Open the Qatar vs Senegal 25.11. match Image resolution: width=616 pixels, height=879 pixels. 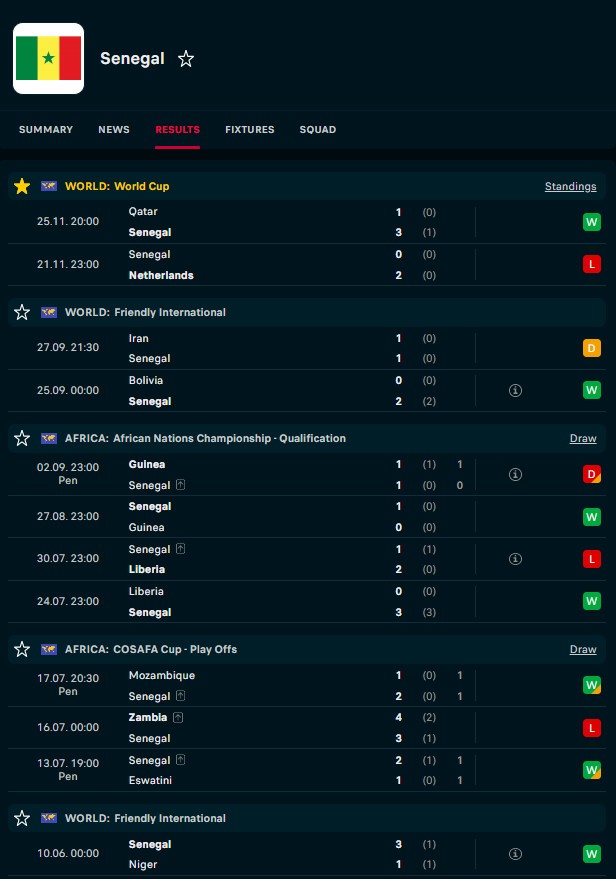coord(307,222)
